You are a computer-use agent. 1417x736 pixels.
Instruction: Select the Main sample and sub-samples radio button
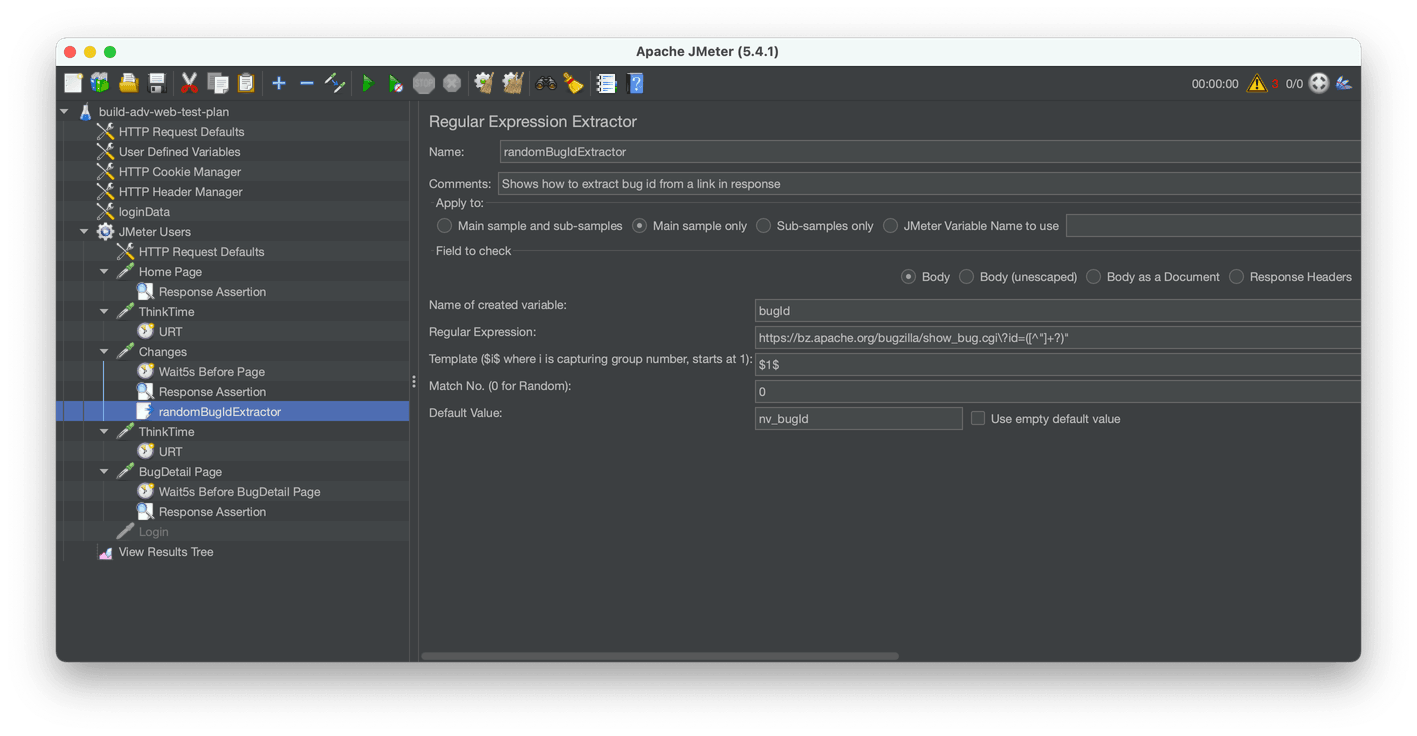pyautogui.click(x=444, y=225)
